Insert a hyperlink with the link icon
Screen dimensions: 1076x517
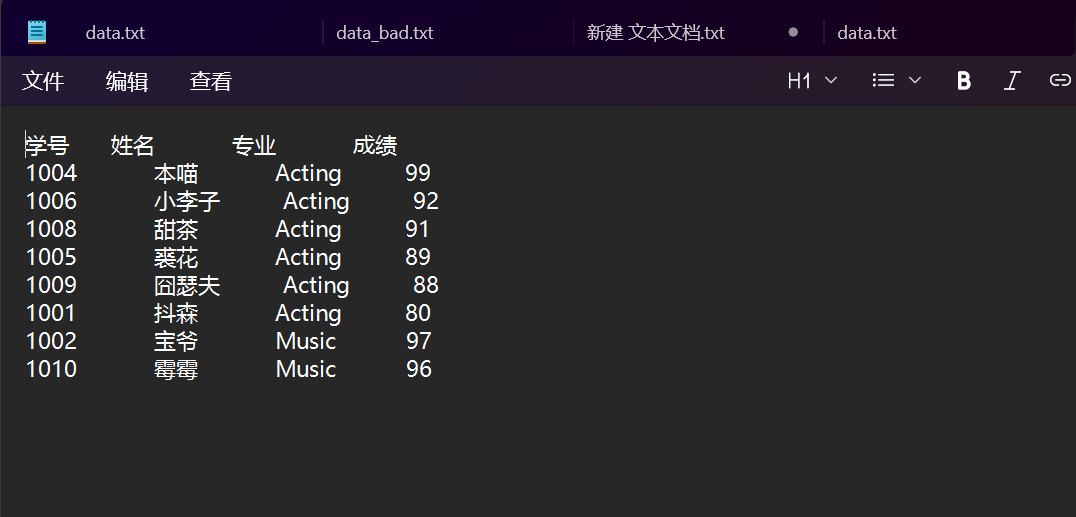pyautogui.click(x=1059, y=81)
